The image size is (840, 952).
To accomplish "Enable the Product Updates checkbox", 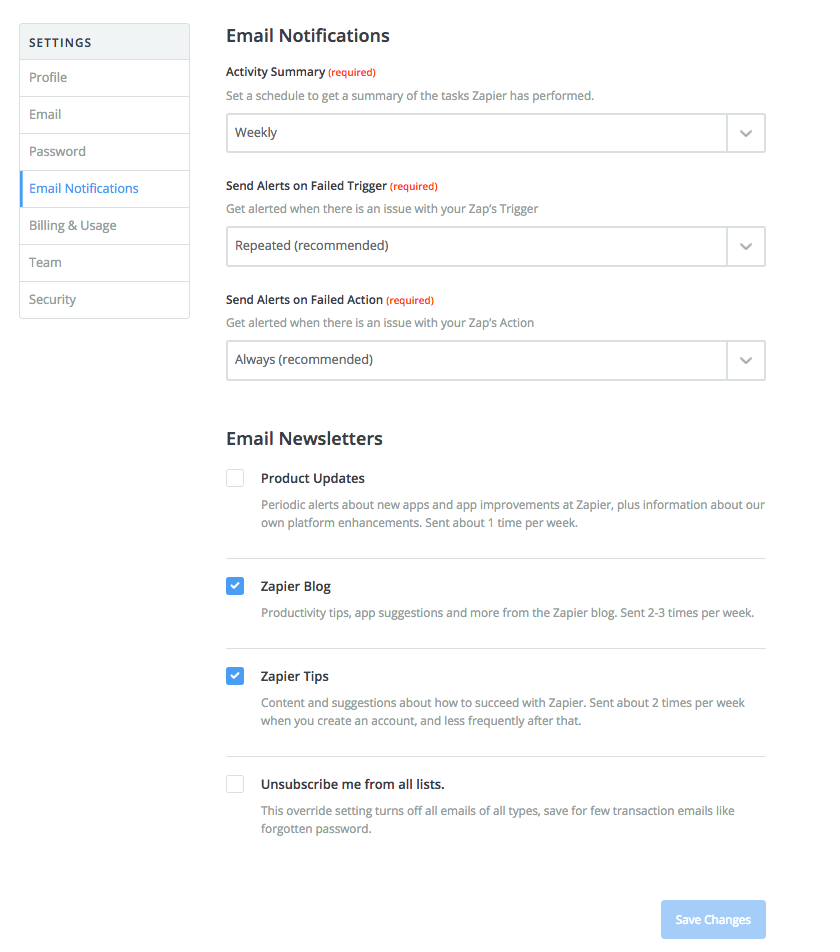I will click(x=235, y=478).
